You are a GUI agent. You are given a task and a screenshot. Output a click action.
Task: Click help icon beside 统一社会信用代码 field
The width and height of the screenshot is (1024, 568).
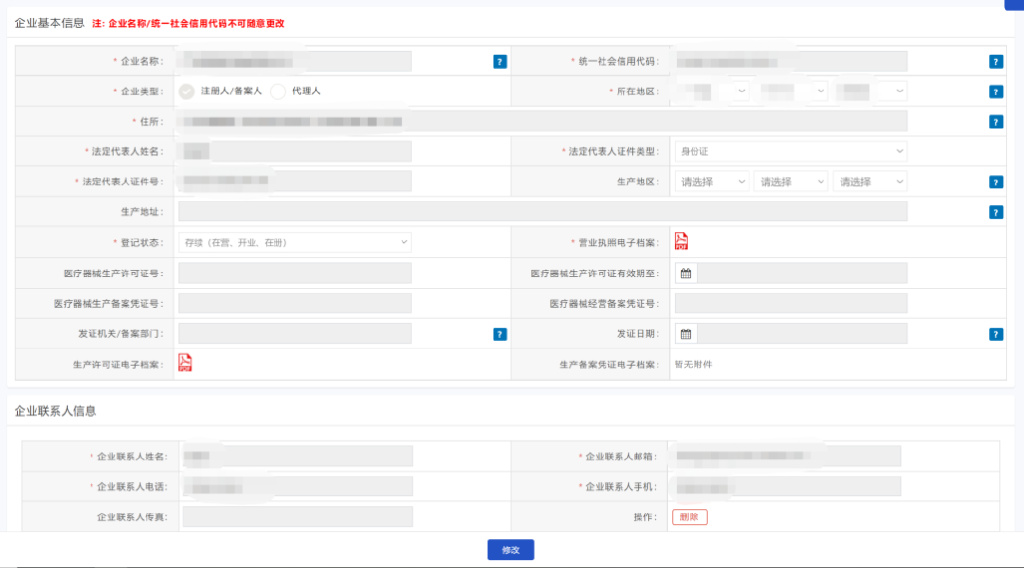coord(996,62)
